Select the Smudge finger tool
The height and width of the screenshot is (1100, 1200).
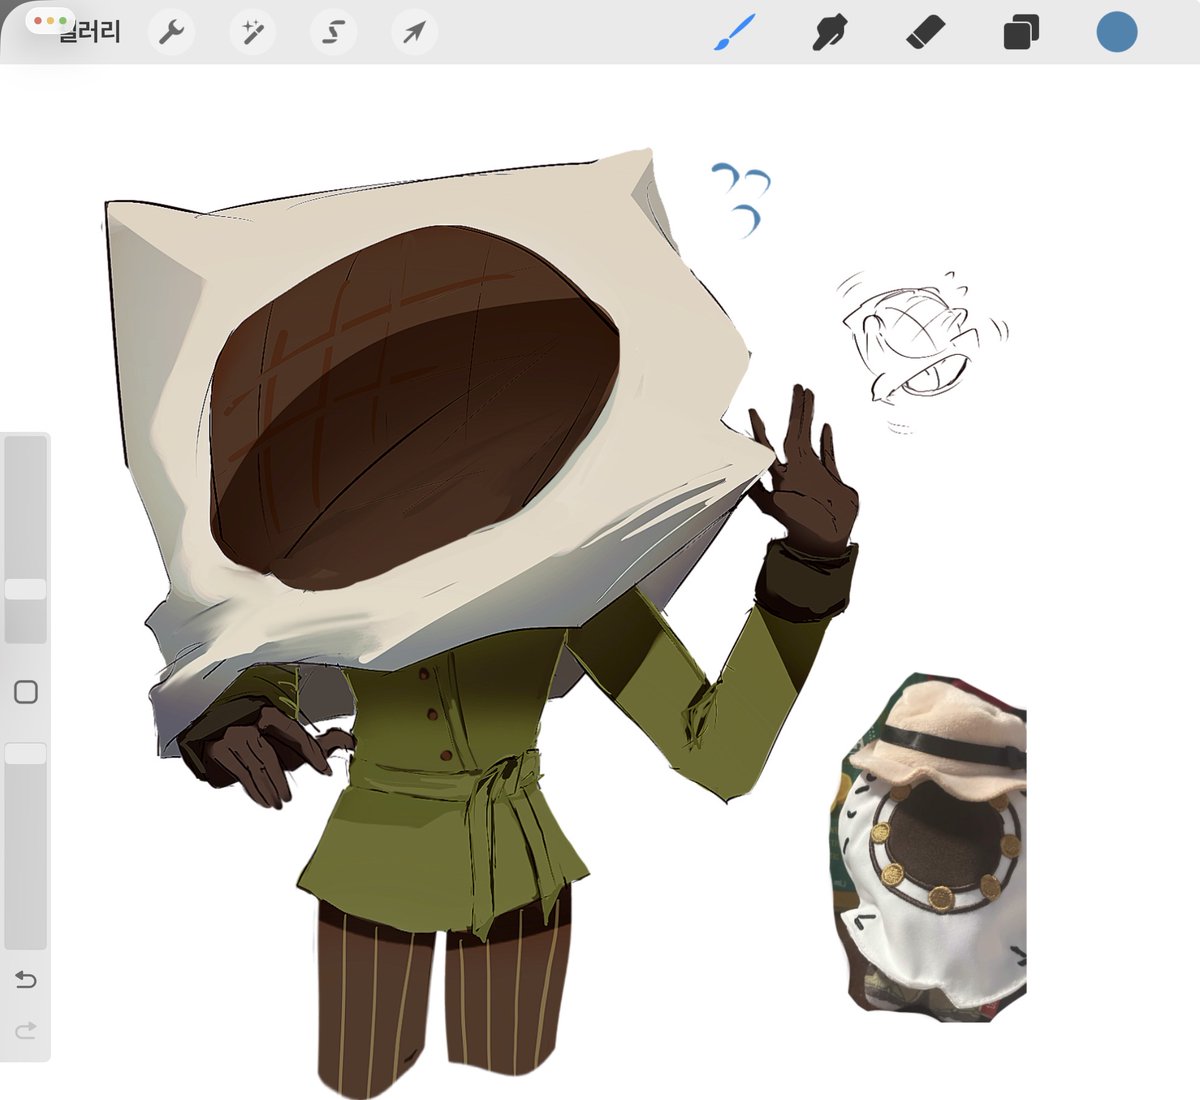pyautogui.click(x=829, y=33)
